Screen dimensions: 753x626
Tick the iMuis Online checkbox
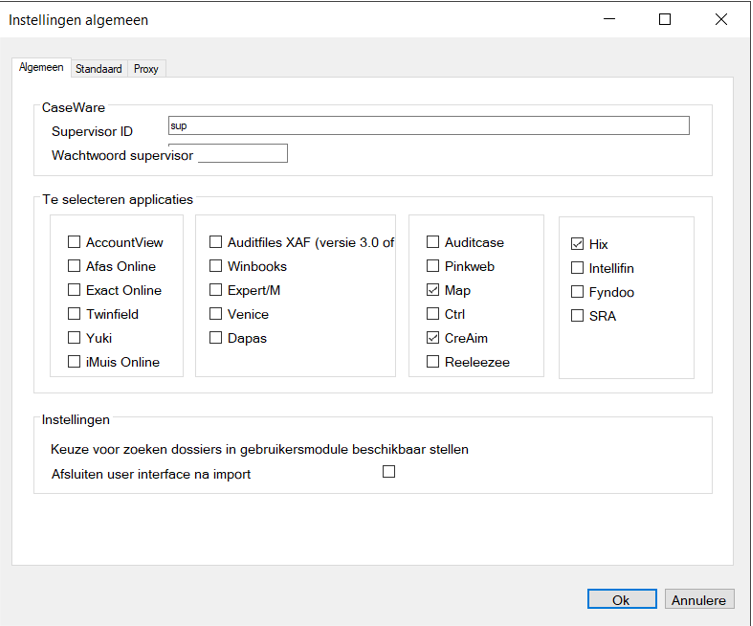pos(74,361)
